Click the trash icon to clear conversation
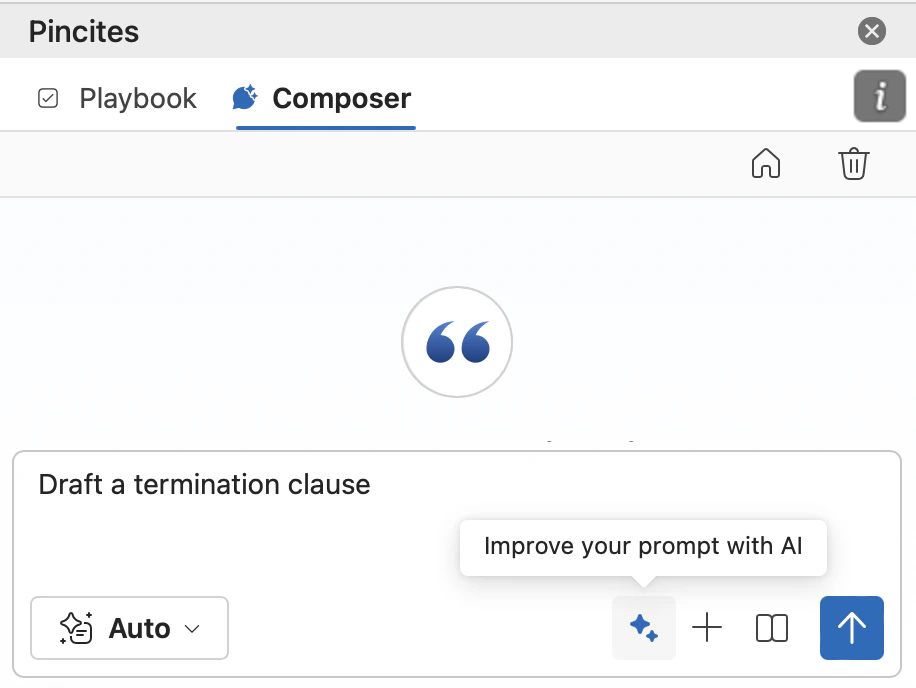Viewport: 916px width, 688px height. click(x=853, y=164)
